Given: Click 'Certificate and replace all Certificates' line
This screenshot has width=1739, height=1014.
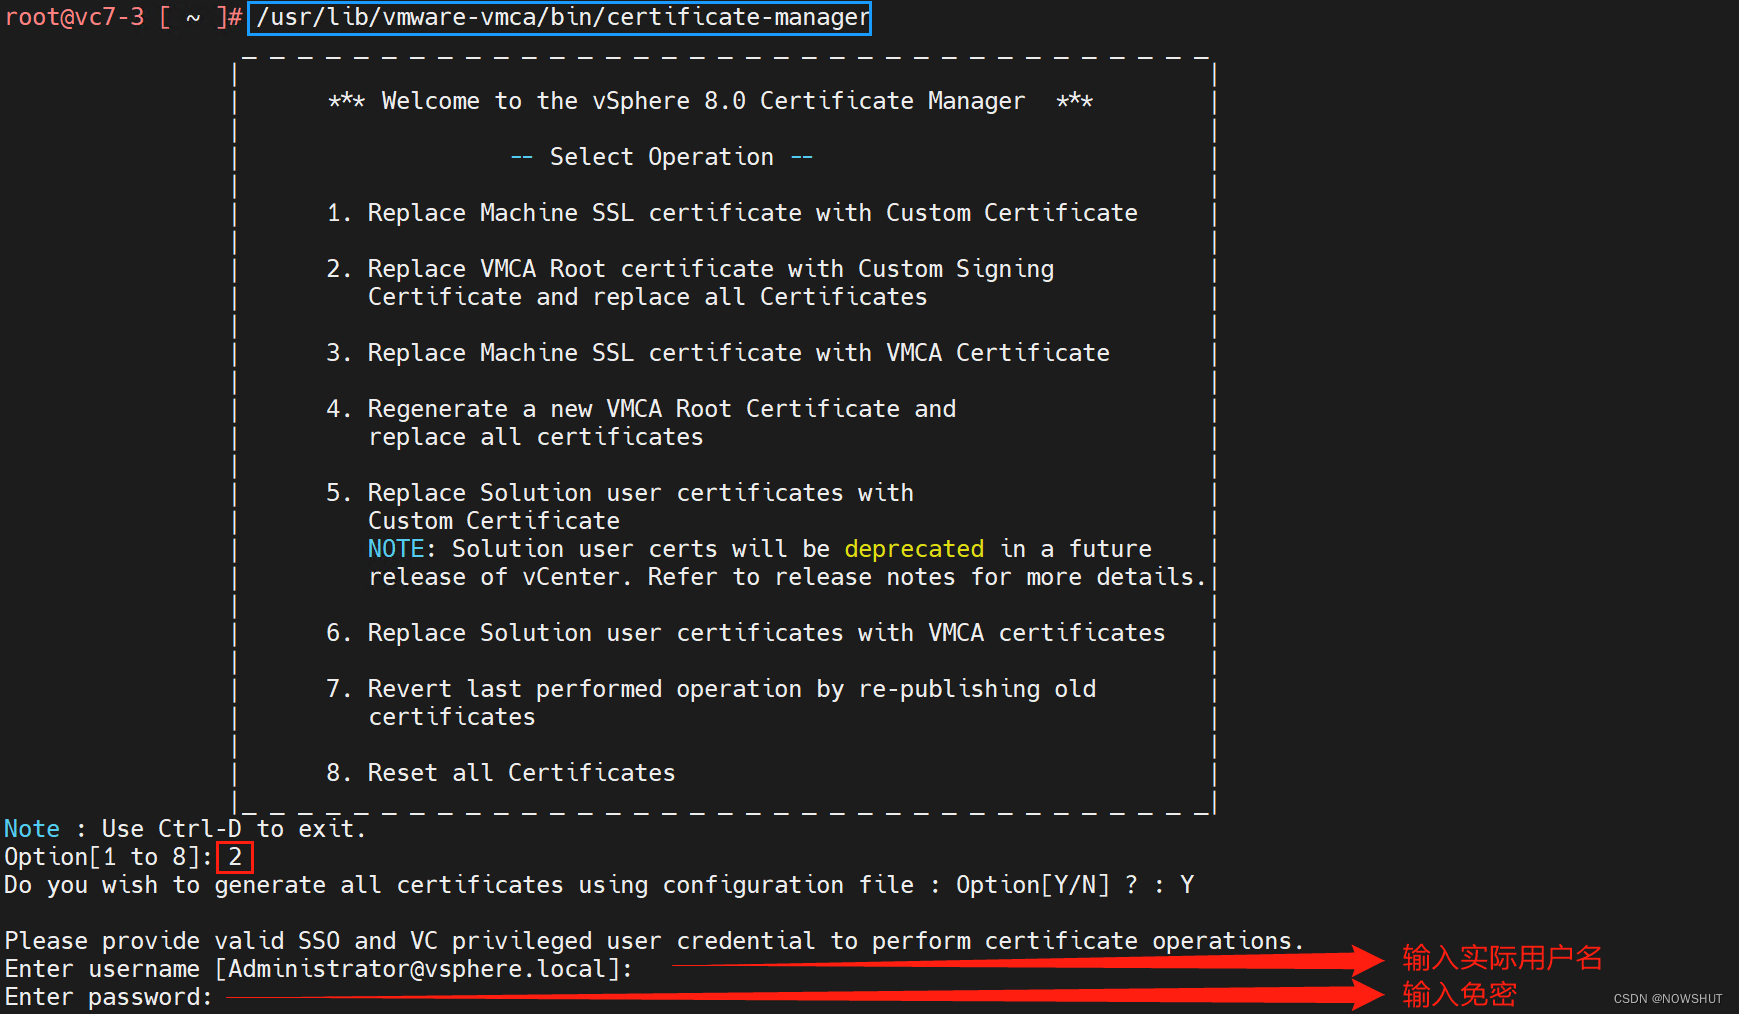Looking at the screenshot, I should tap(647, 297).
